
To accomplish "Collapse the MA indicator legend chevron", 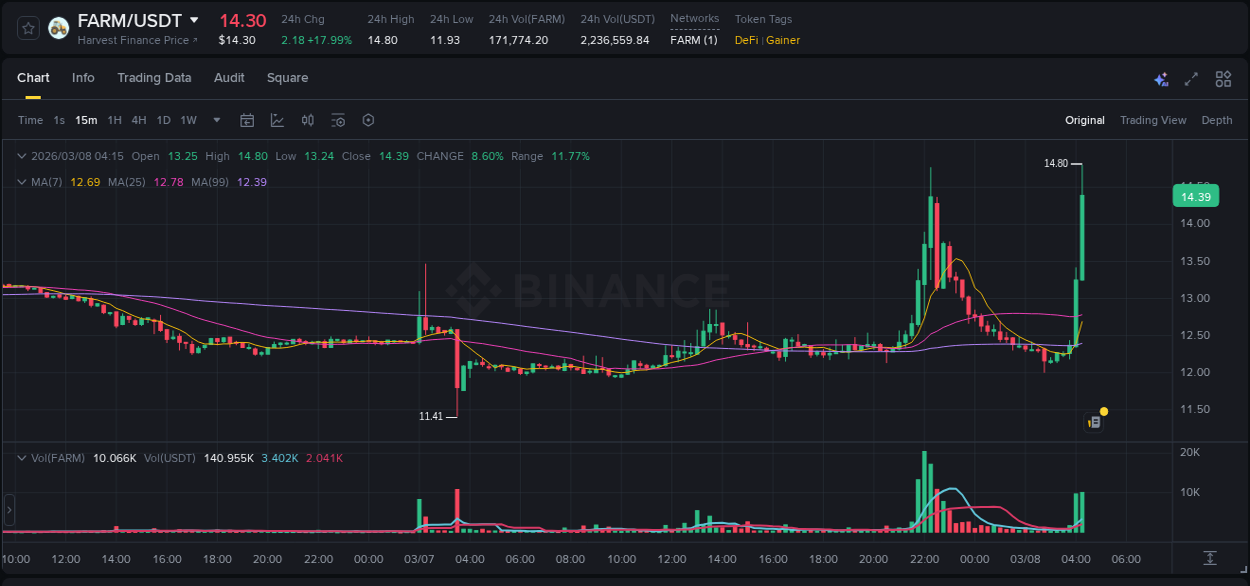I will [x=21, y=182].
